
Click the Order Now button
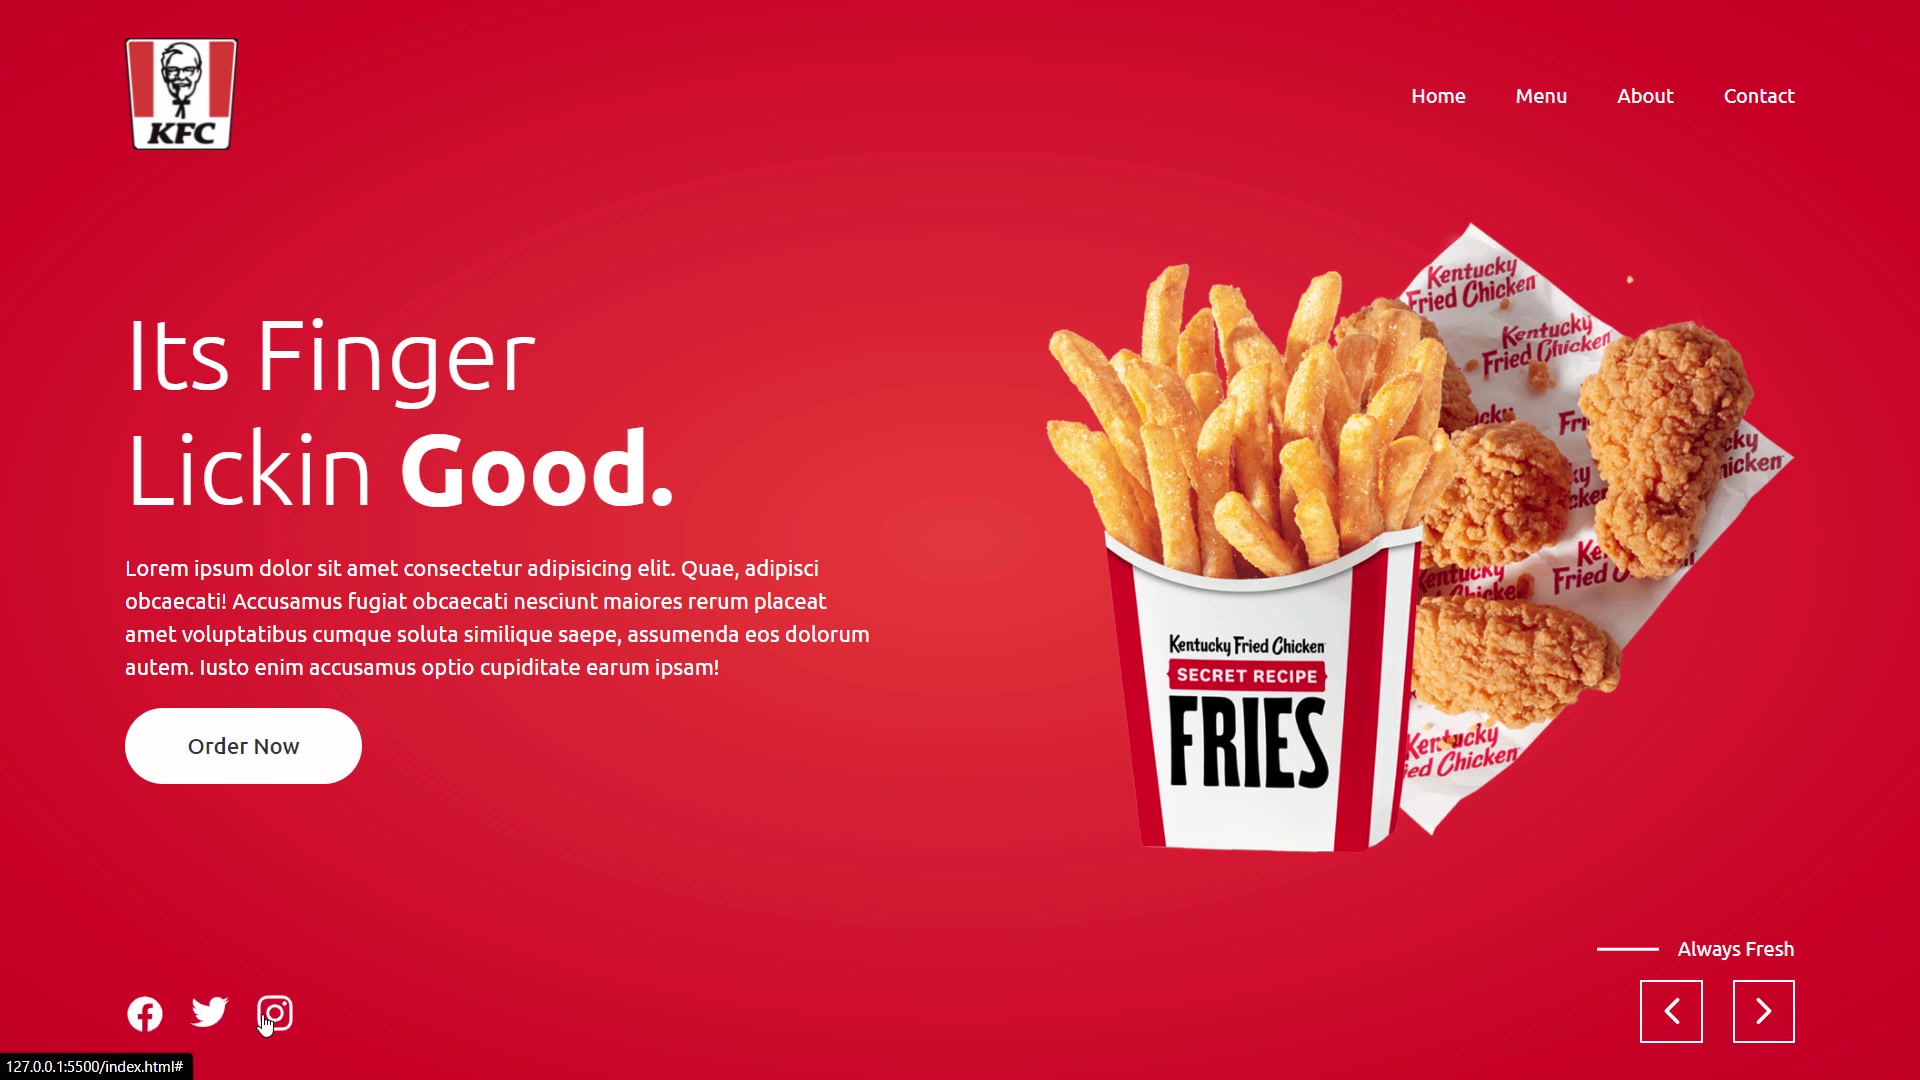coord(244,745)
